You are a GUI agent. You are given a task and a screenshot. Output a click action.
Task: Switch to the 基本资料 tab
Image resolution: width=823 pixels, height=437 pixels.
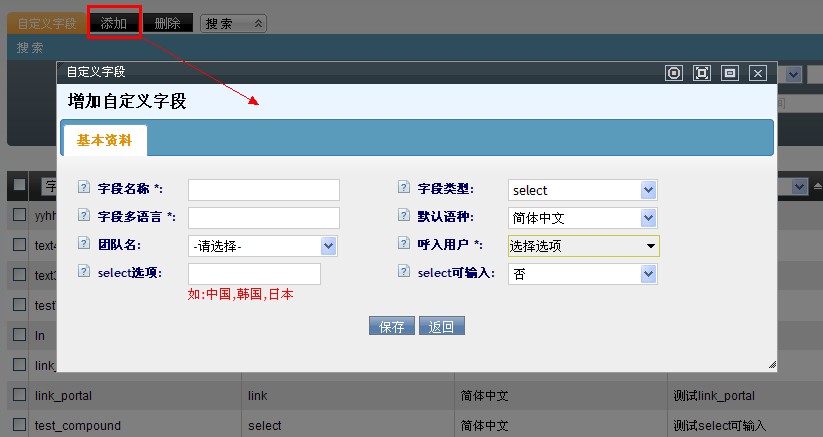pos(104,141)
